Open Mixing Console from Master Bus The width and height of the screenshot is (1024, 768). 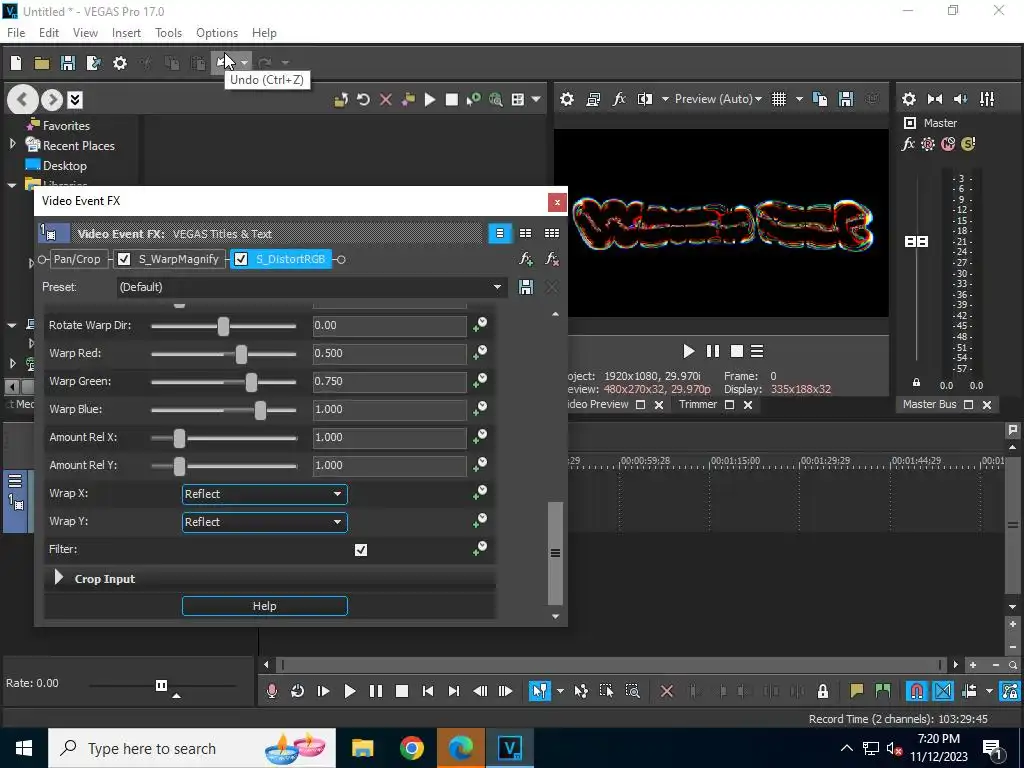coord(987,99)
